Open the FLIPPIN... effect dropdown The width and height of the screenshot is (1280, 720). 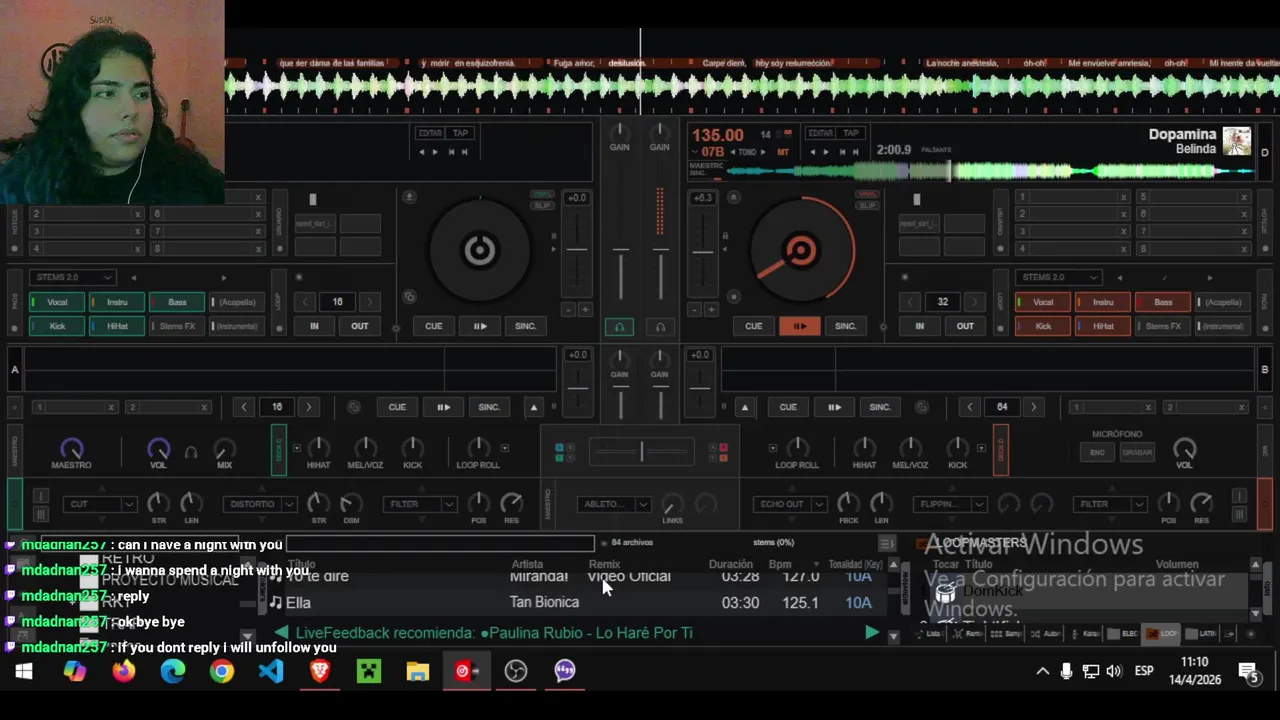point(950,504)
